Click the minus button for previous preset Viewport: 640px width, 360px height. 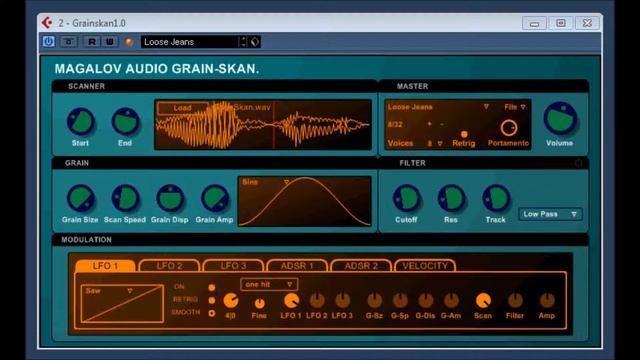[442, 124]
